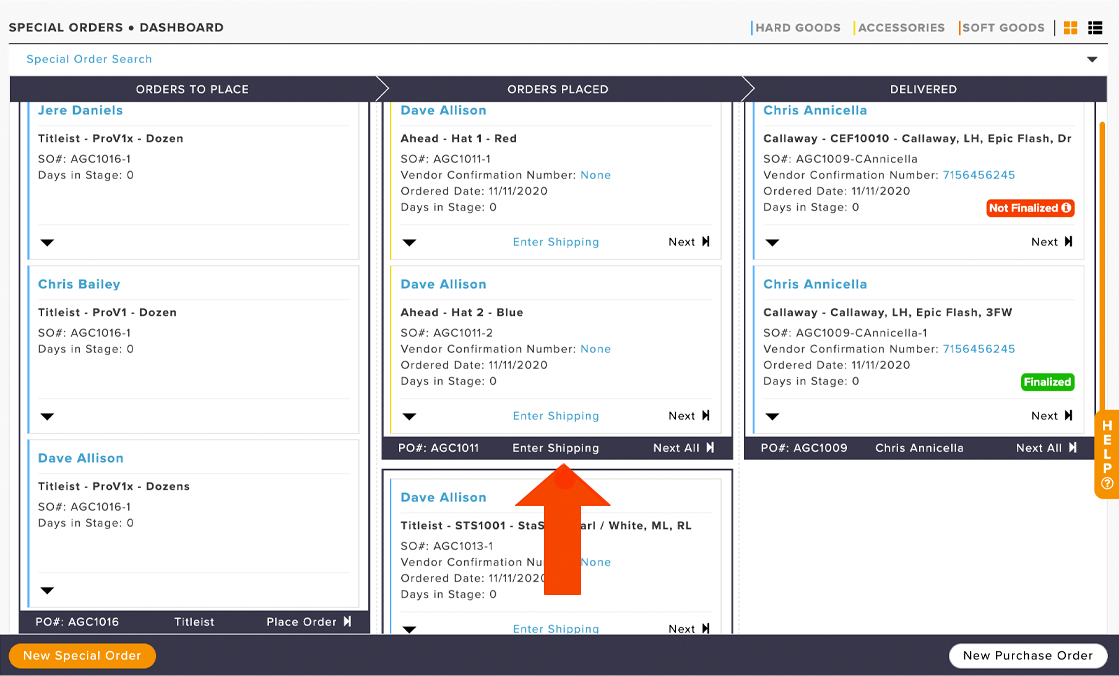Expand Dave Allison ProV1x Dozens card details
Viewport: 1119px width, 676px height.
(47, 591)
